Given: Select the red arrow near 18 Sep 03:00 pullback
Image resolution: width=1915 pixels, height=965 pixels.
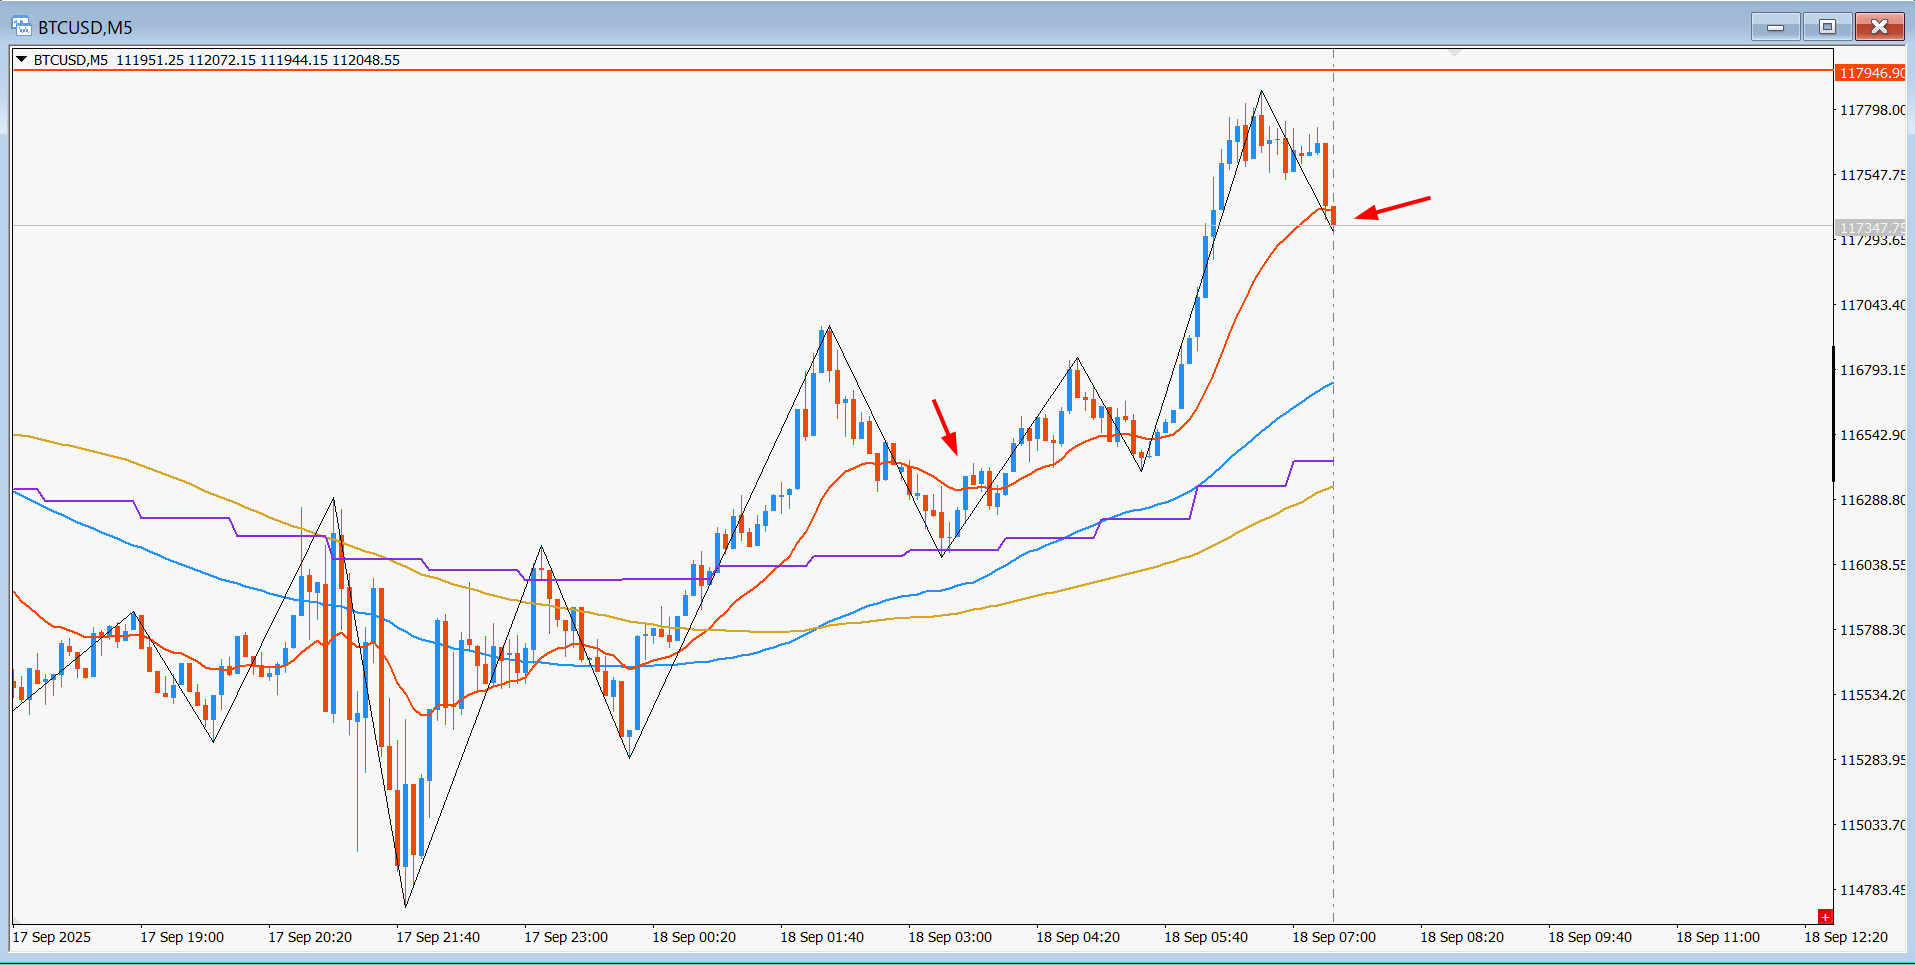Looking at the screenshot, I should (945, 427).
